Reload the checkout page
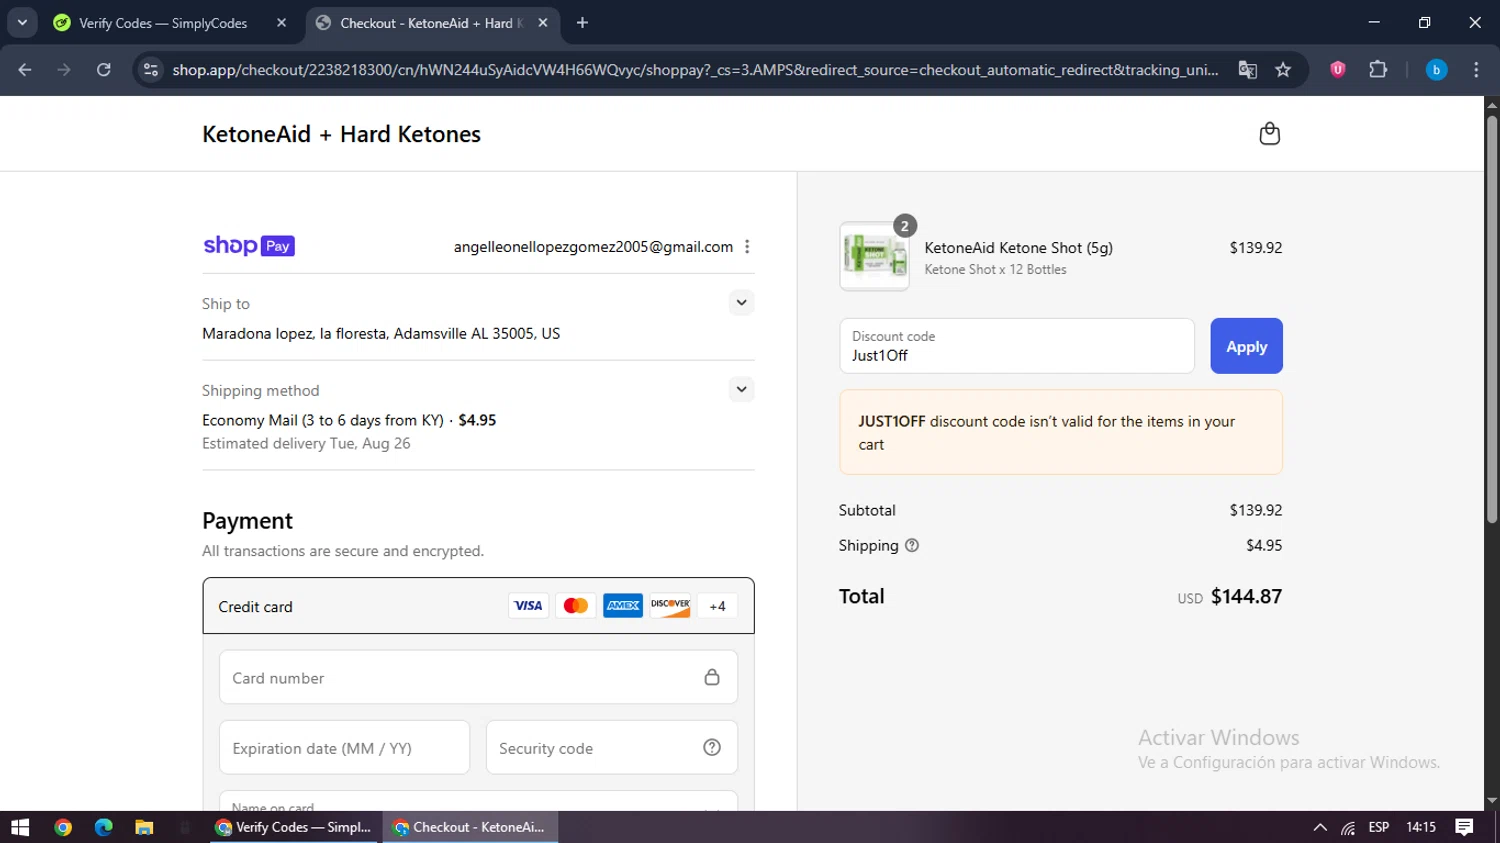The width and height of the screenshot is (1500, 843). (x=104, y=70)
